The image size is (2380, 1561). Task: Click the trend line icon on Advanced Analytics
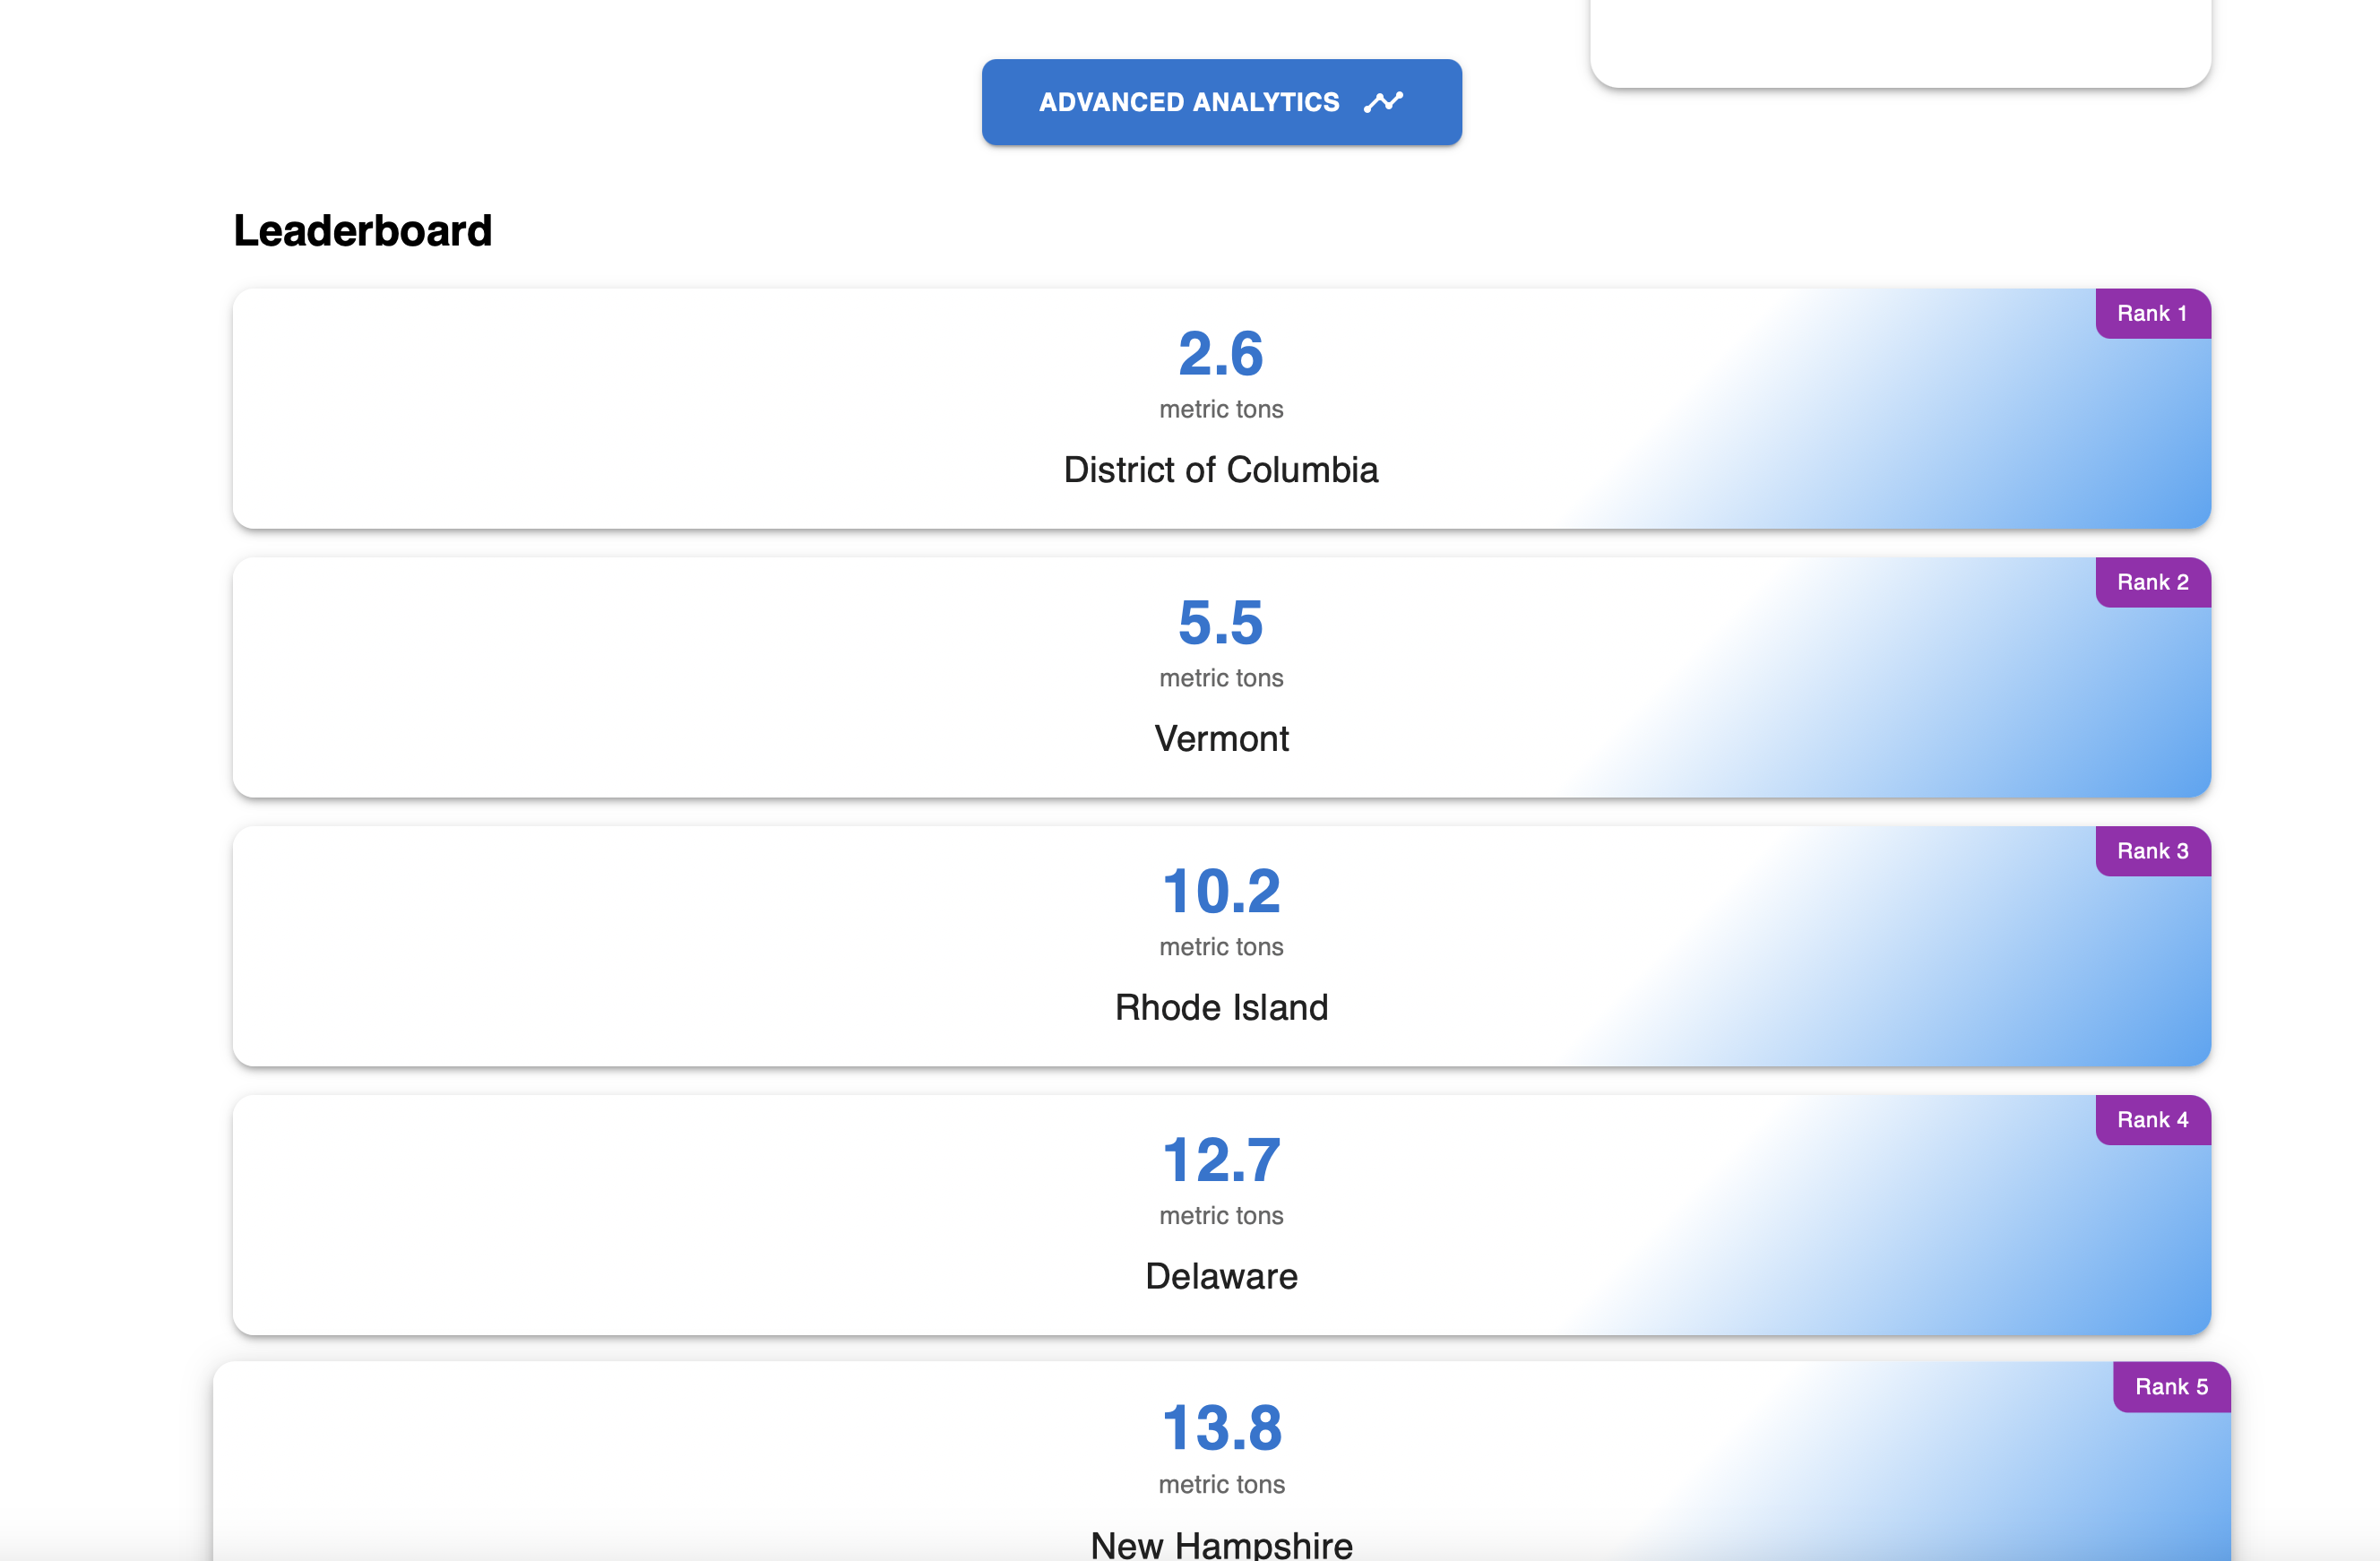point(1384,102)
